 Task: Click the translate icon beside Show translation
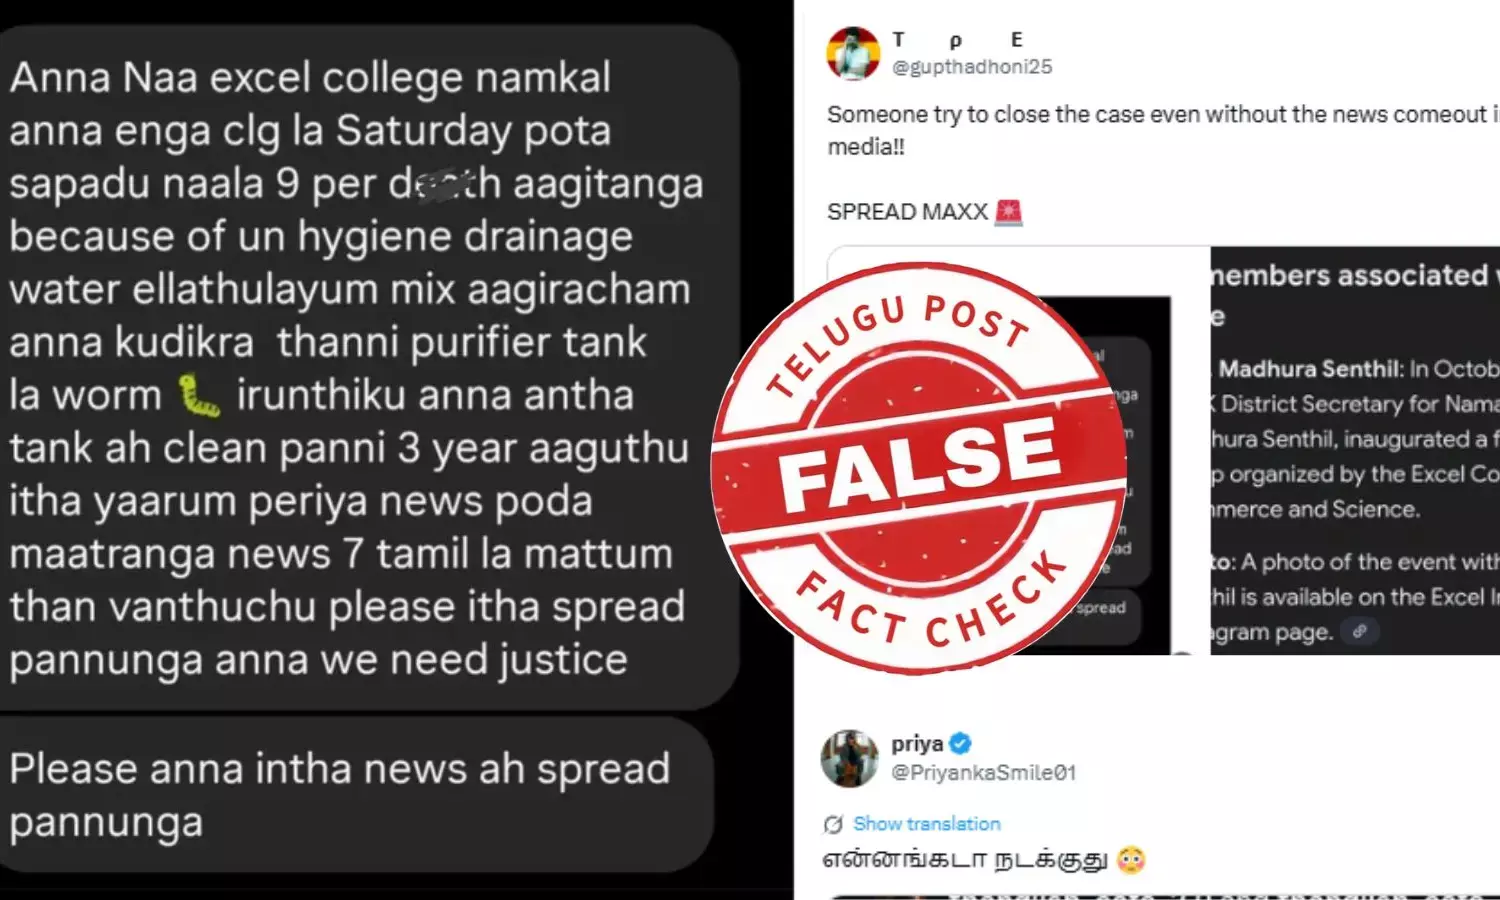pyautogui.click(x=833, y=824)
